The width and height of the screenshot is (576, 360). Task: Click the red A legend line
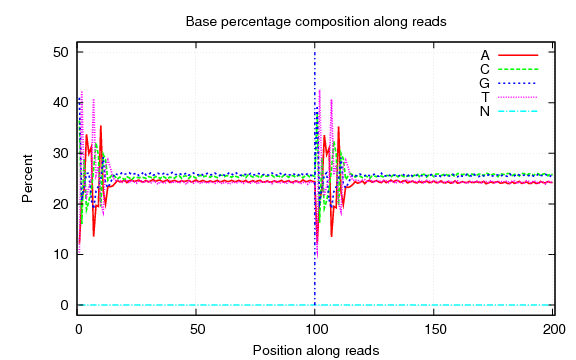pyautogui.click(x=518, y=55)
